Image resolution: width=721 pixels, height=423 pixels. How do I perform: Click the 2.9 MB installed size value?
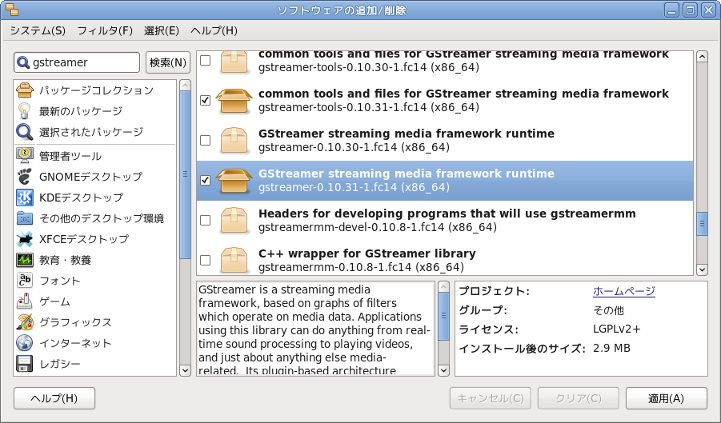click(x=612, y=348)
